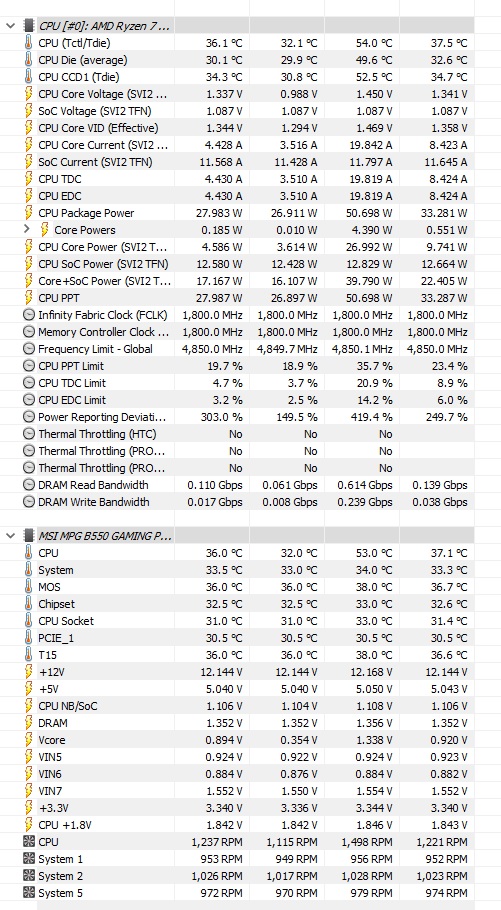Click the CPU chip icon in header row
The image size is (501, 910).
28,26
